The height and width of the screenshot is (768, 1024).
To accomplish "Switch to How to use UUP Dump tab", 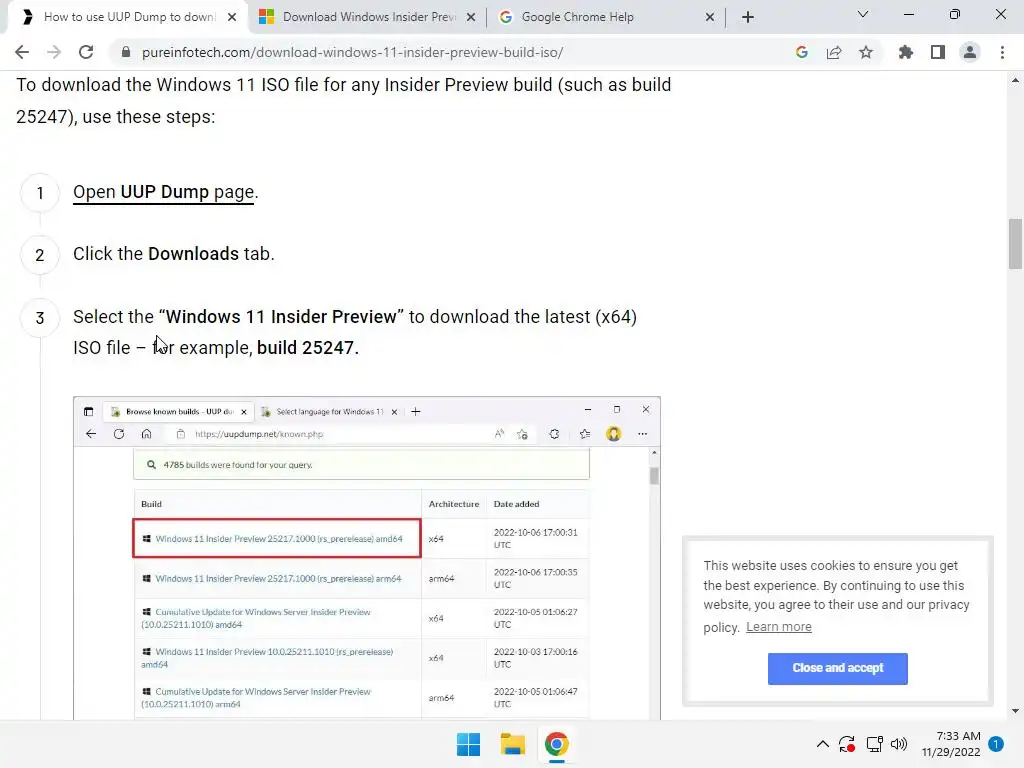I will coord(129,17).
